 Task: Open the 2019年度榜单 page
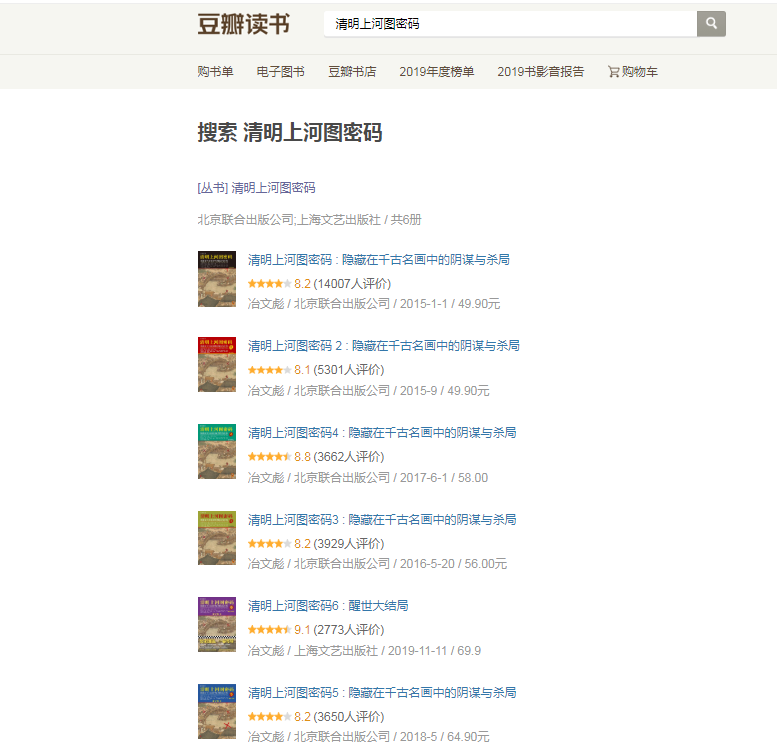point(437,72)
